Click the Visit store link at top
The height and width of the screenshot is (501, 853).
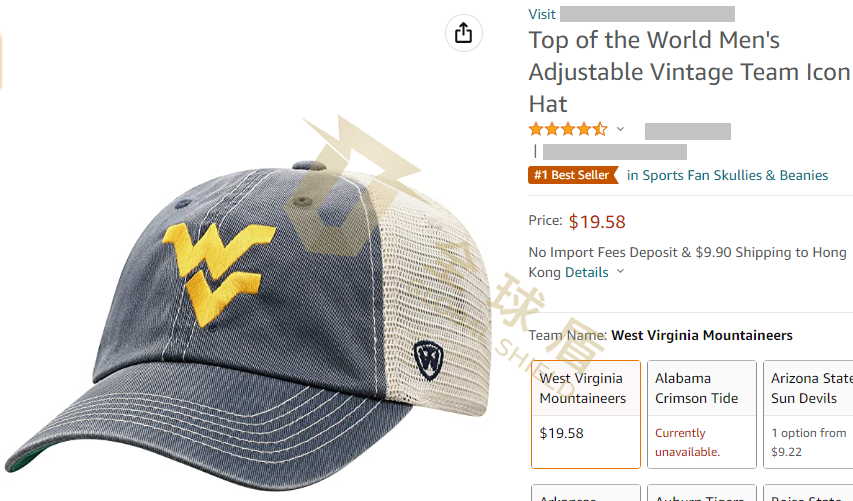[x=632, y=14]
